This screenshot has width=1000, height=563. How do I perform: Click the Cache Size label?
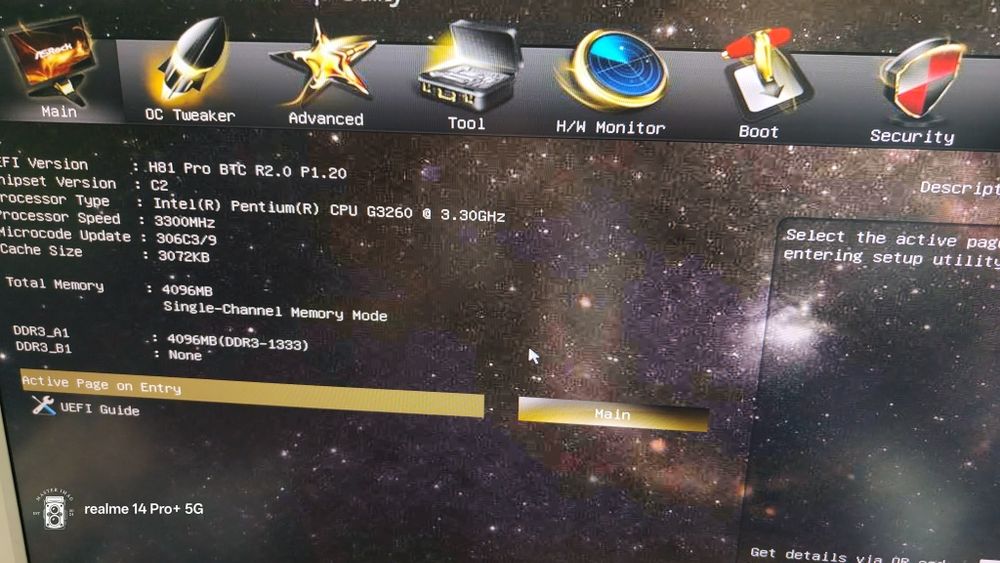point(41,250)
